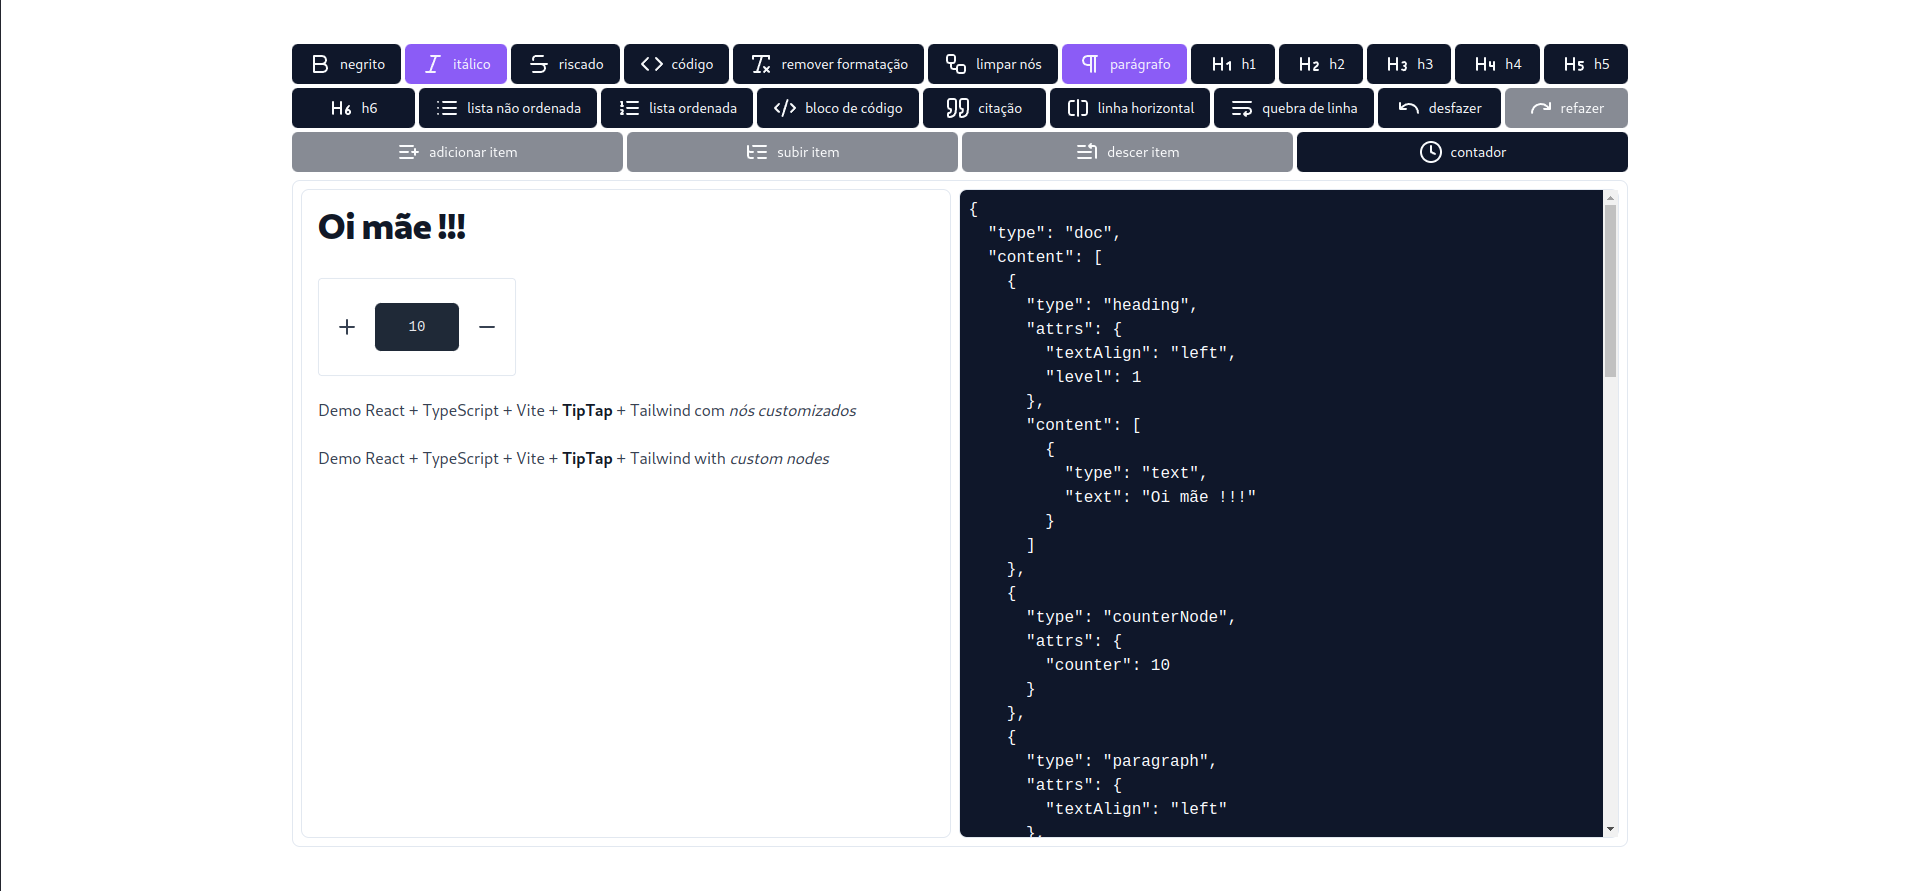Click the limpar nós shapes icon
This screenshot has width=1919, height=891.
[x=956, y=64]
